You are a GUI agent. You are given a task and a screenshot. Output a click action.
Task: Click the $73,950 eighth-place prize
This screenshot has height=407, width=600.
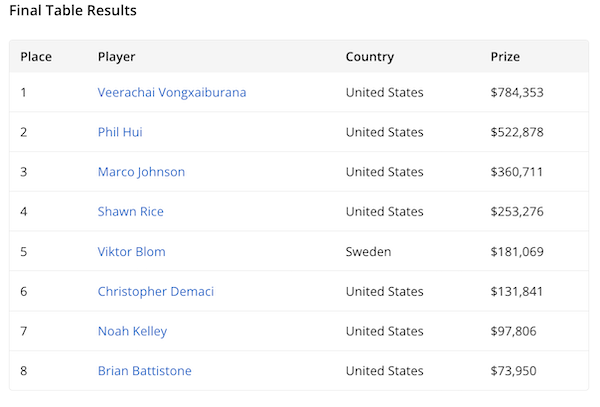point(514,371)
